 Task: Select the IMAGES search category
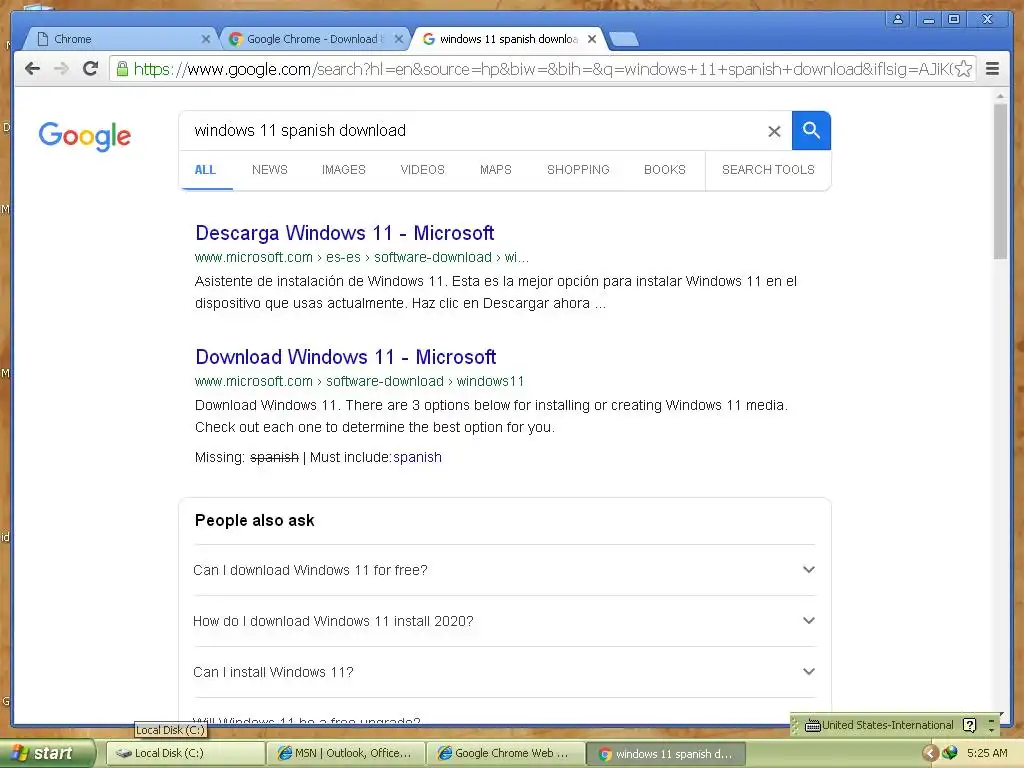344,170
